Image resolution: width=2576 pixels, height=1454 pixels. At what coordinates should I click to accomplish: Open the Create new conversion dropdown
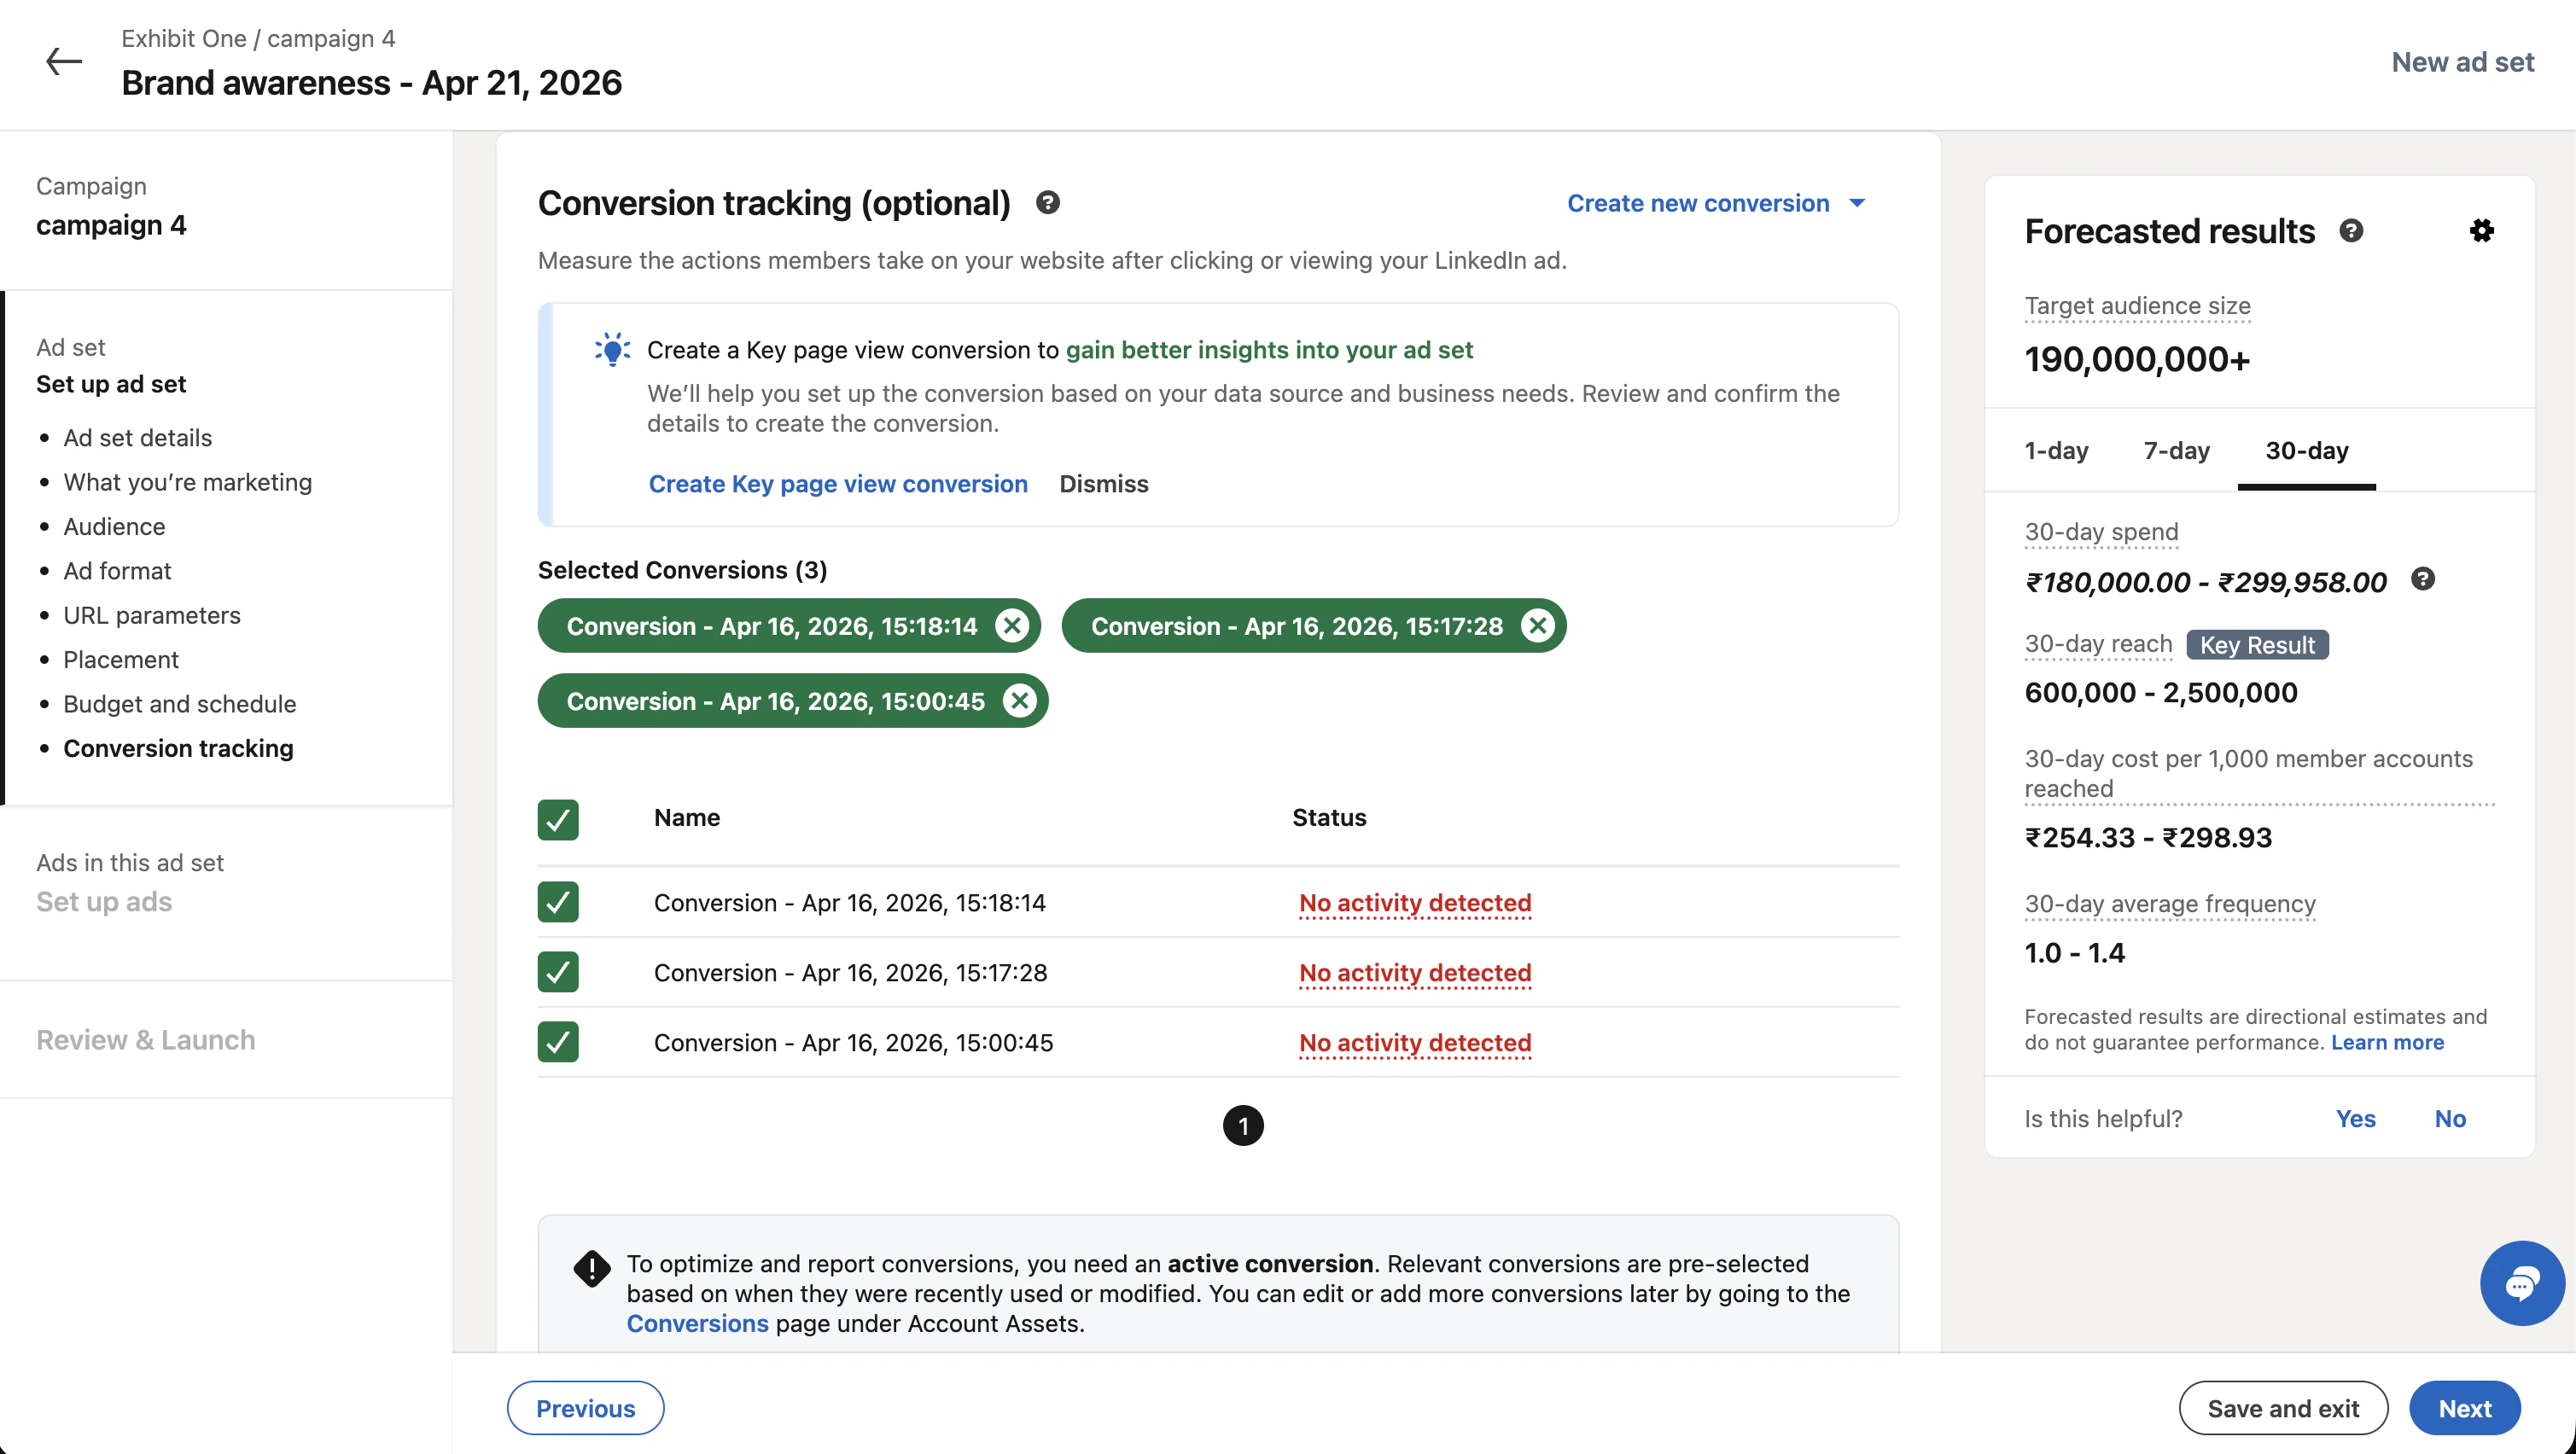(x=1714, y=203)
